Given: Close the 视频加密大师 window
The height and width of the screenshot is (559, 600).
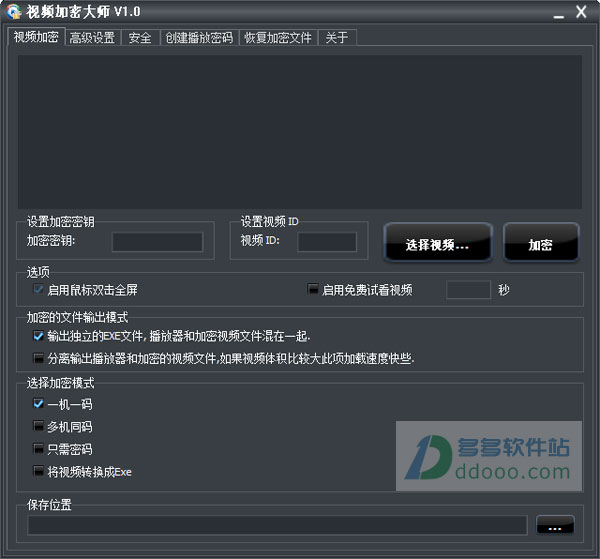Looking at the screenshot, I should point(581,11).
